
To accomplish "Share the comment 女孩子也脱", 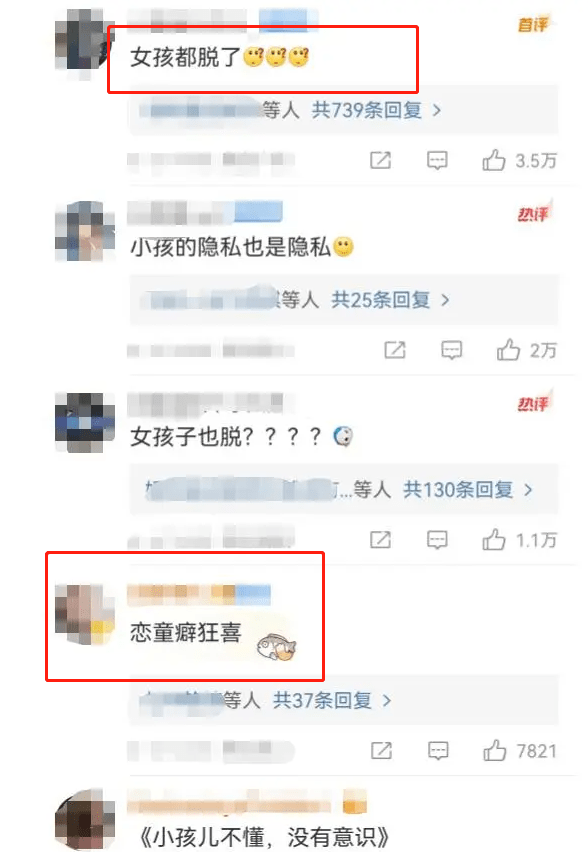I will coord(380,540).
